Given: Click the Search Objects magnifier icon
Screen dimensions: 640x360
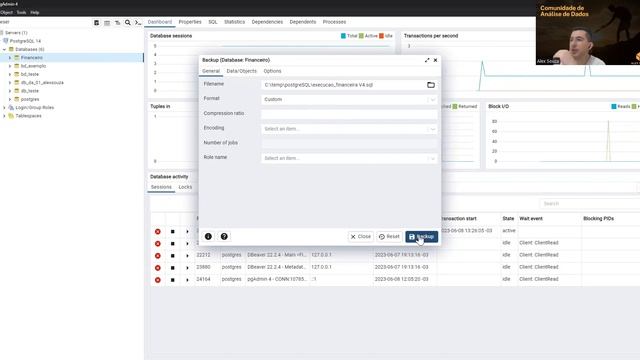Looking at the screenshot, I should coord(128,23).
